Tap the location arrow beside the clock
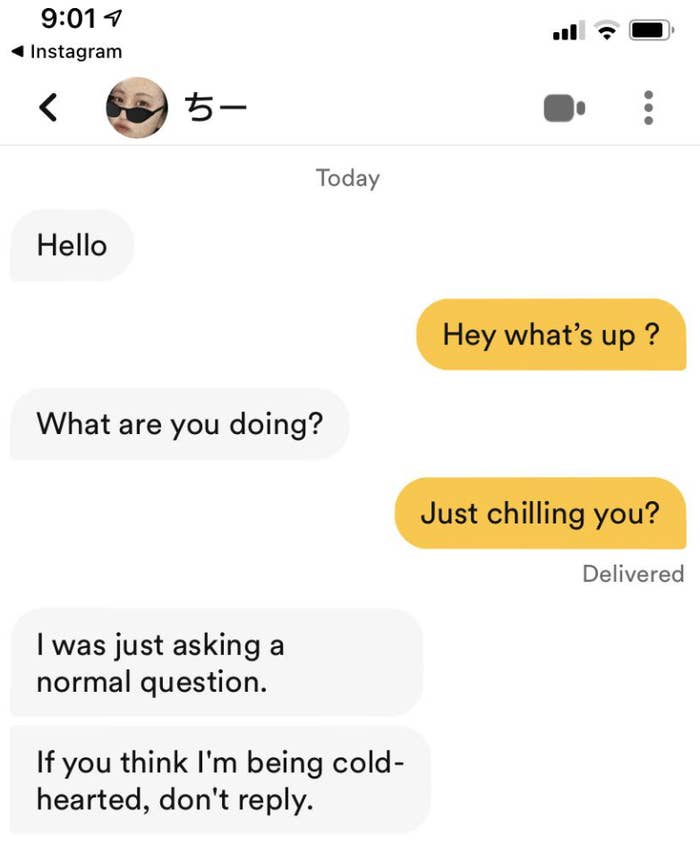 113,19
